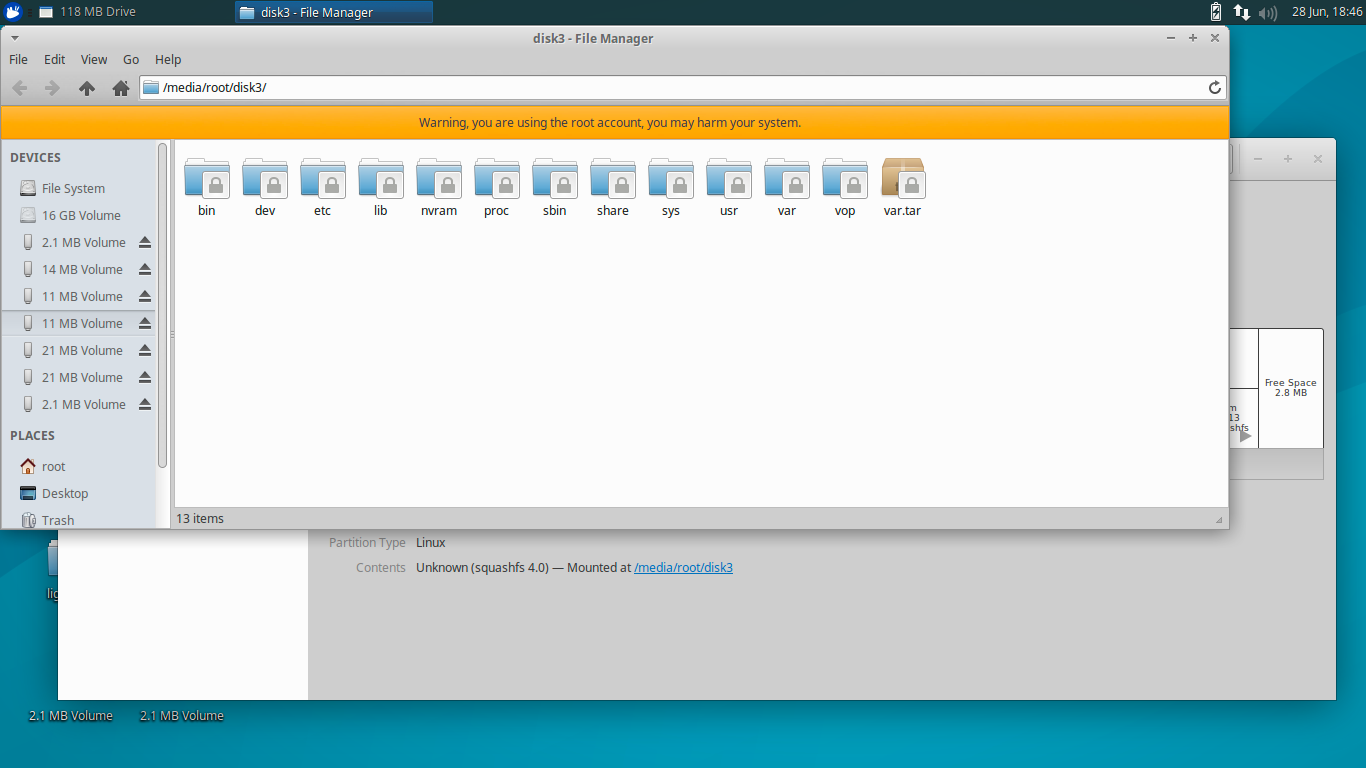
Task: Open the Go menu
Action: pos(131,60)
